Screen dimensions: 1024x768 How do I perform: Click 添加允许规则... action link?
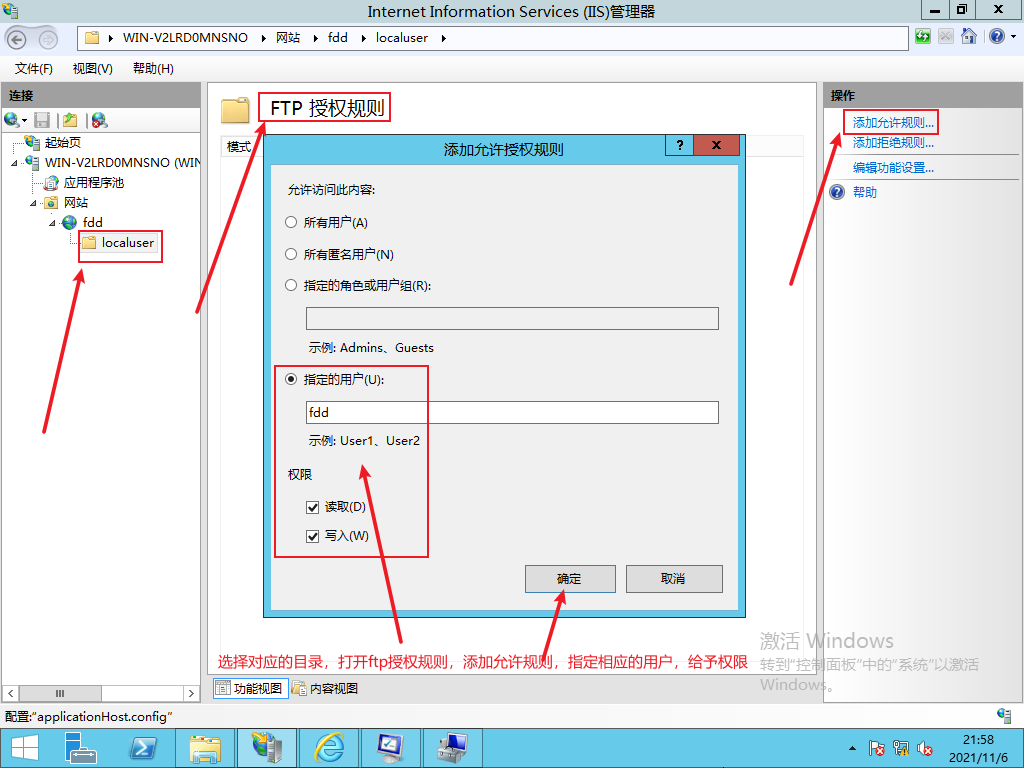(893, 123)
